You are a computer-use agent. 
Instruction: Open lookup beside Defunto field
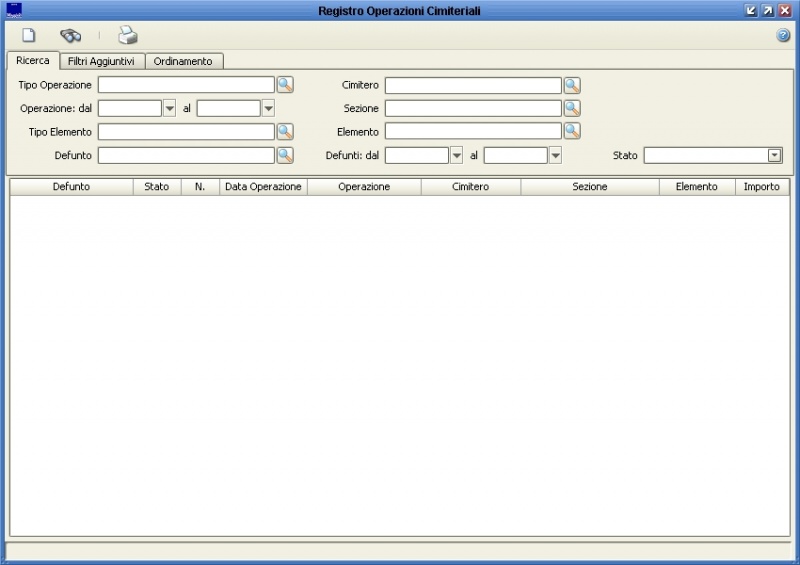(285, 155)
